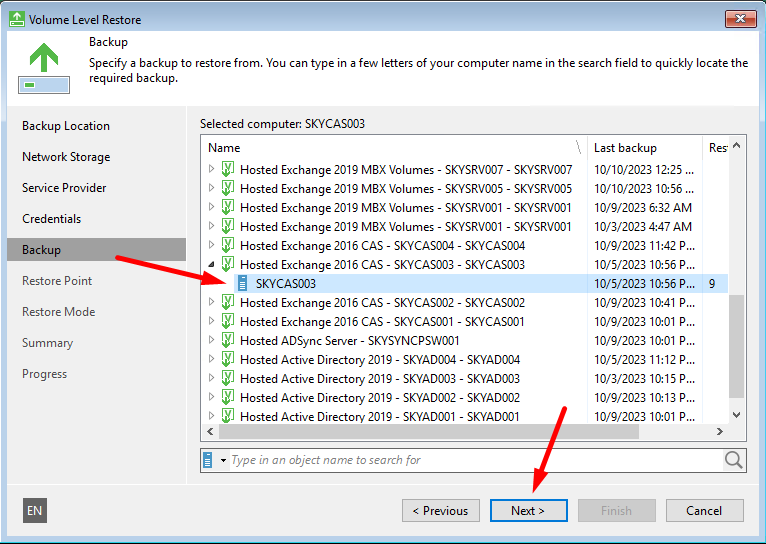Select the Summary step
766x544 pixels.
[x=47, y=343]
